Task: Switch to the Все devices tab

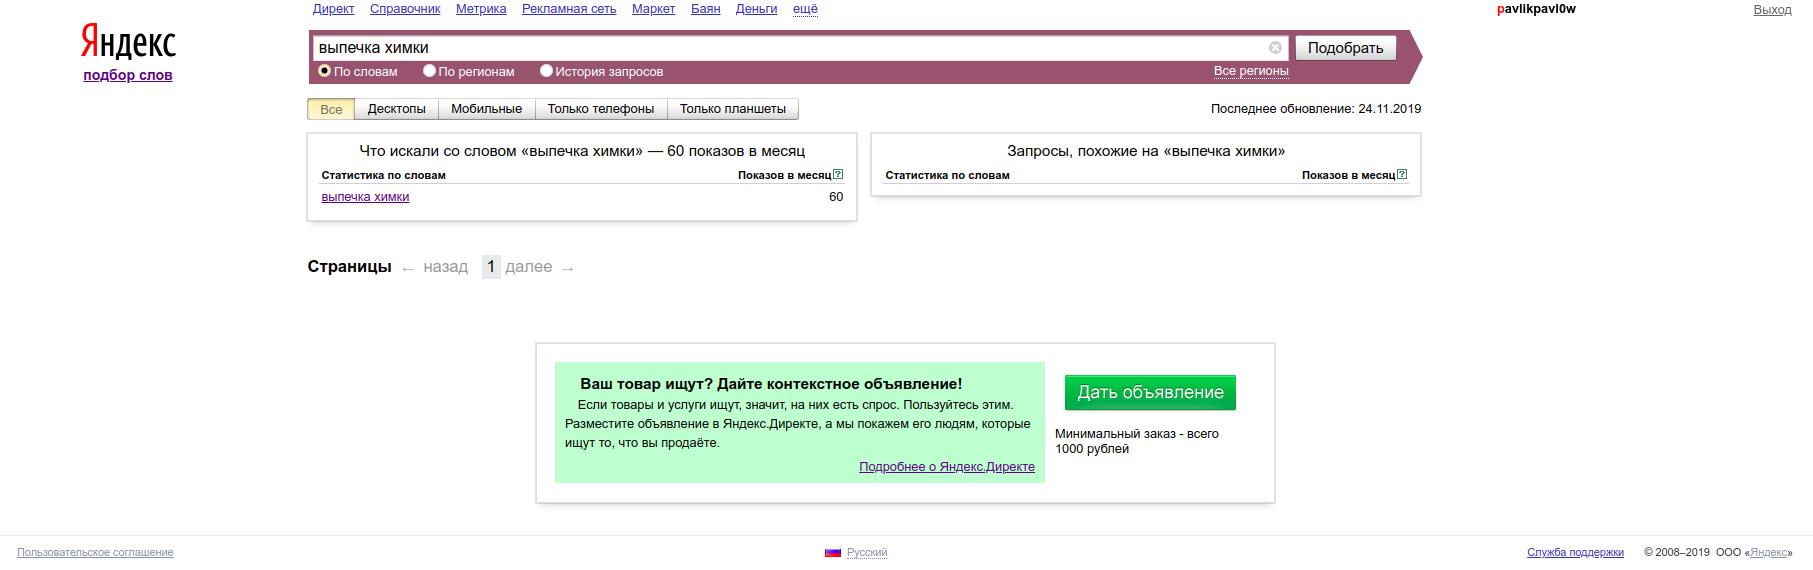Action: (x=331, y=109)
